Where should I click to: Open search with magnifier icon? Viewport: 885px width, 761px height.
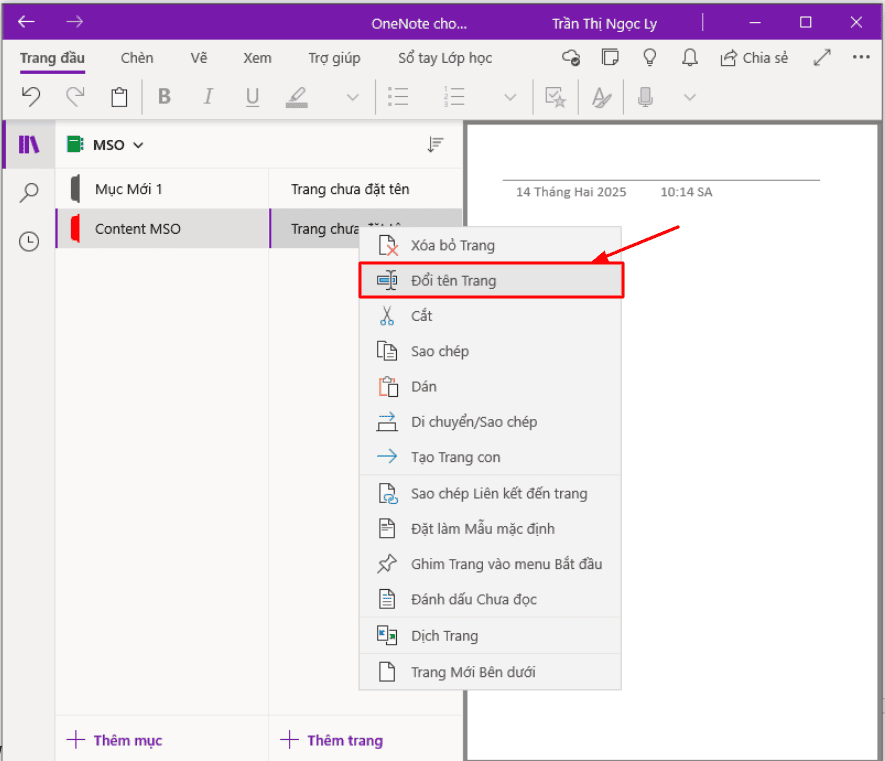tap(29, 193)
